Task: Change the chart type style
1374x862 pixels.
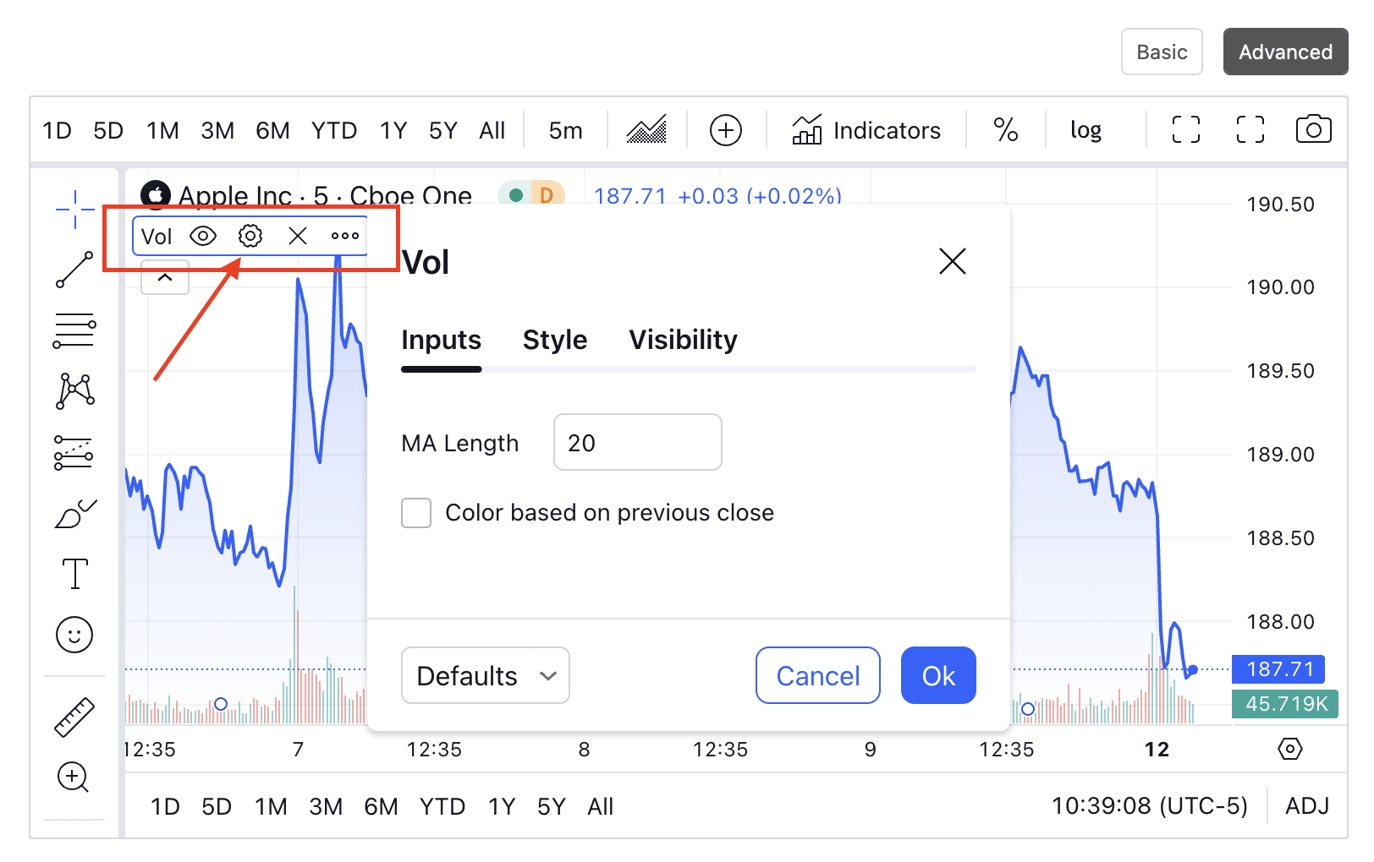Action: click(x=646, y=130)
